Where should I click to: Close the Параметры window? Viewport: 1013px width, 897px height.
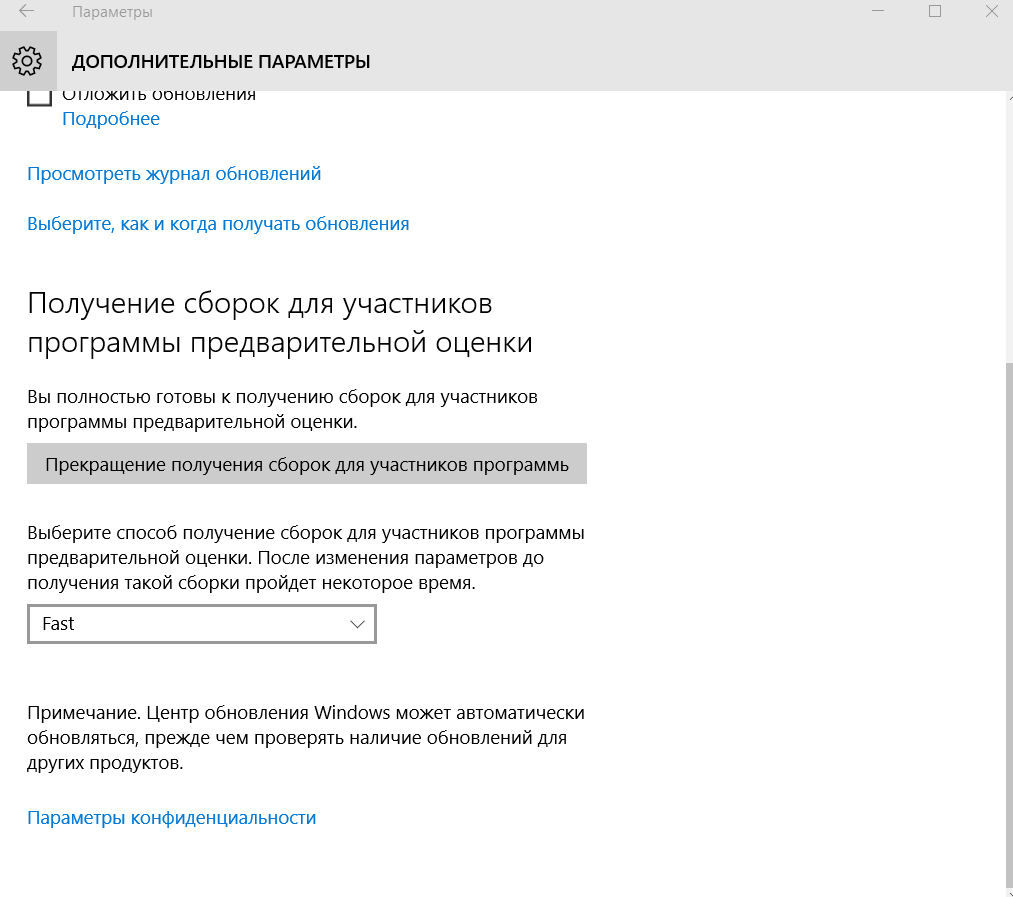coord(990,12)
